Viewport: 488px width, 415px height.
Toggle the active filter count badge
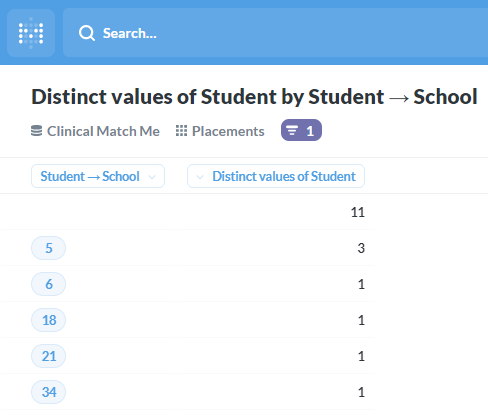[x=301, y=130]
